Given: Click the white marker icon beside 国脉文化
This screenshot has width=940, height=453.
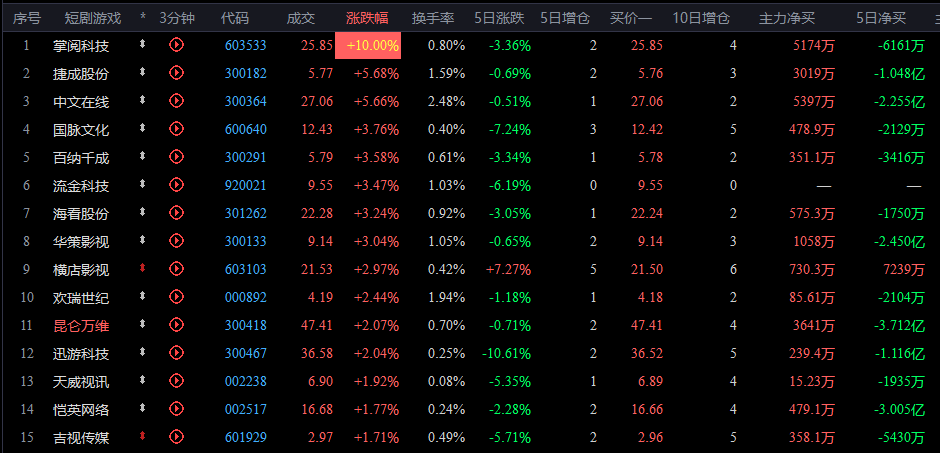Looking at the screenshot, I should coord(142,128).
